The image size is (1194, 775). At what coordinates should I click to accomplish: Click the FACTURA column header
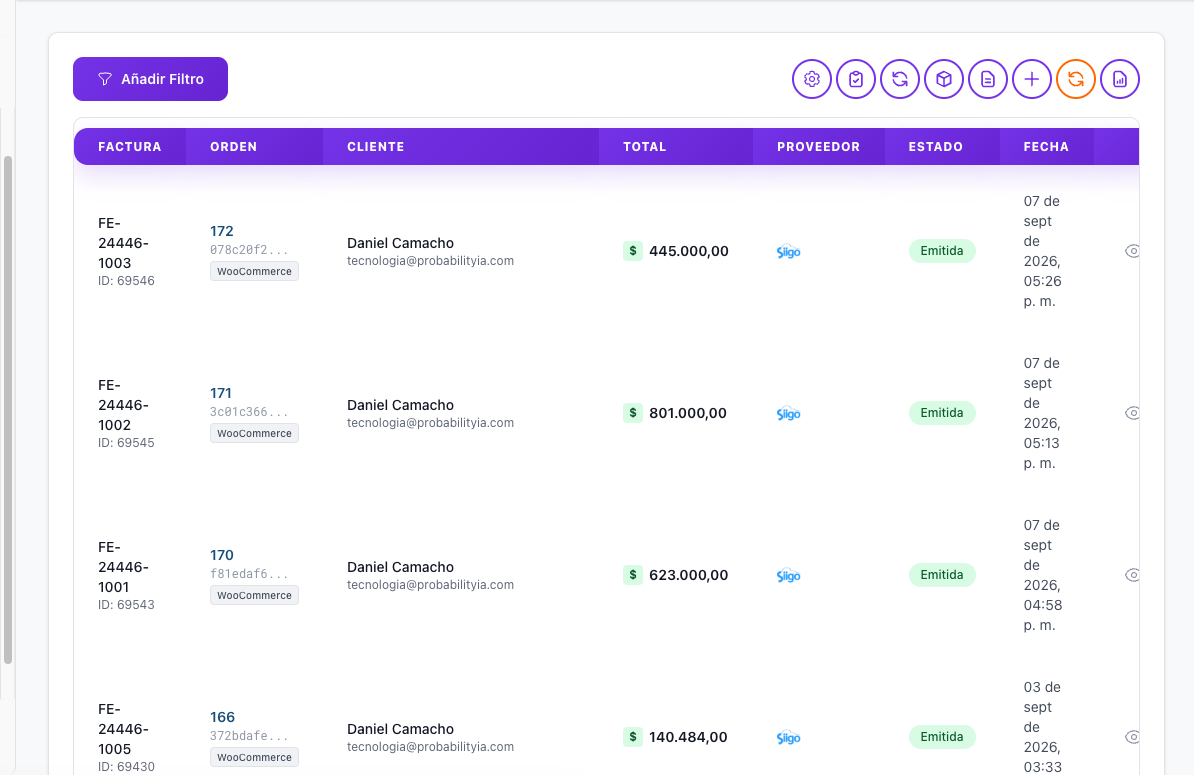pyautogui.click(x=129, y=147)
